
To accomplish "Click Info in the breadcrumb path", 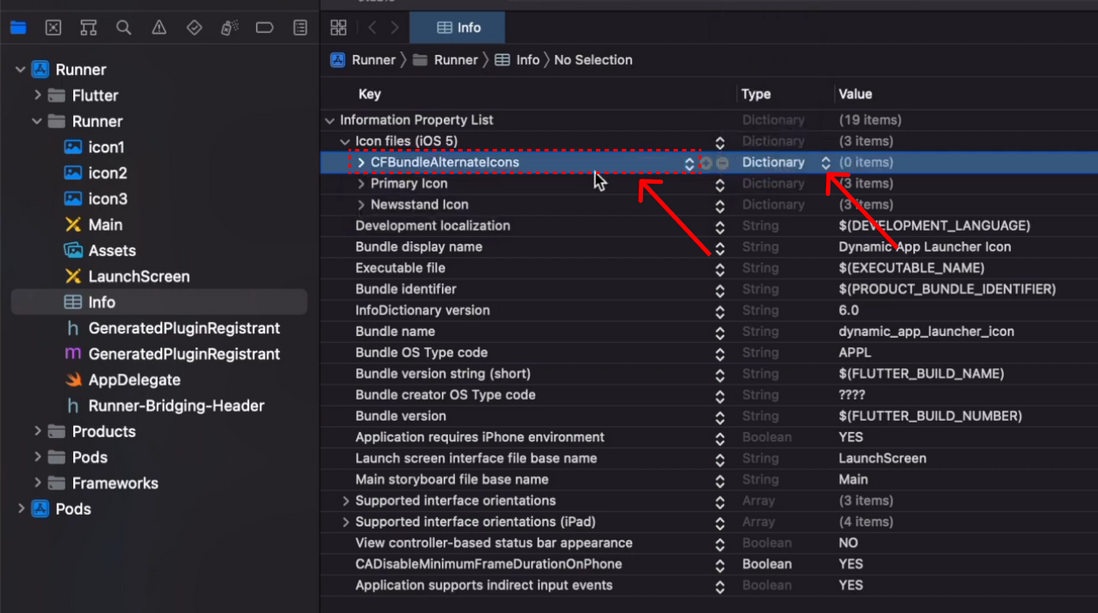I will 517,60.
